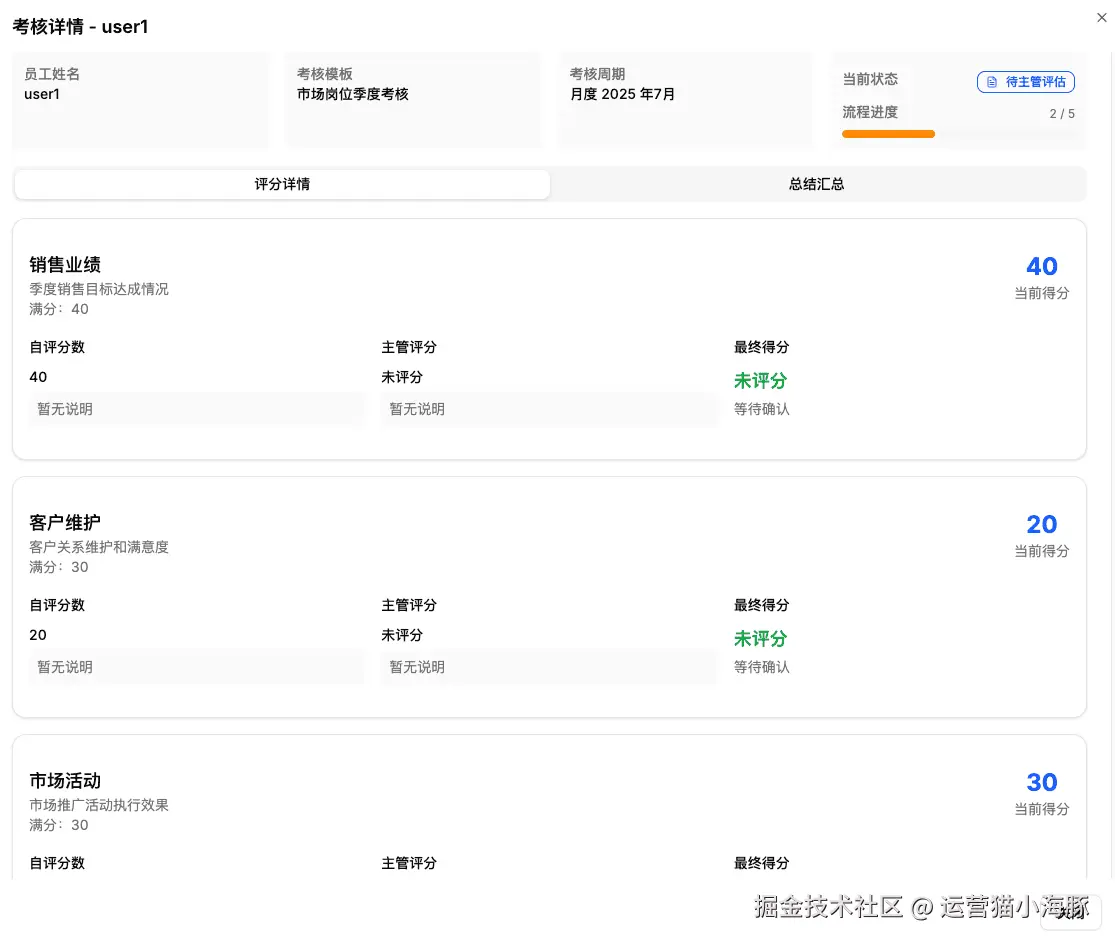
Task: Click template value 市场岗位季度考核
Action: (353, 95)
